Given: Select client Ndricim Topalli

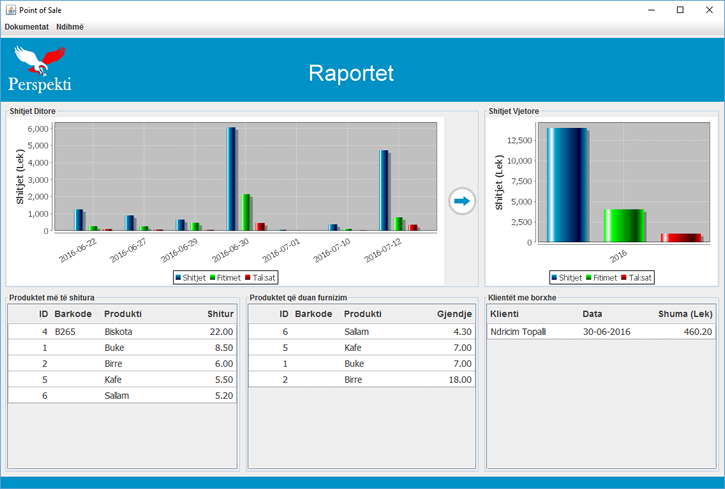Looking at the screenshot, I should click(518, 331).
